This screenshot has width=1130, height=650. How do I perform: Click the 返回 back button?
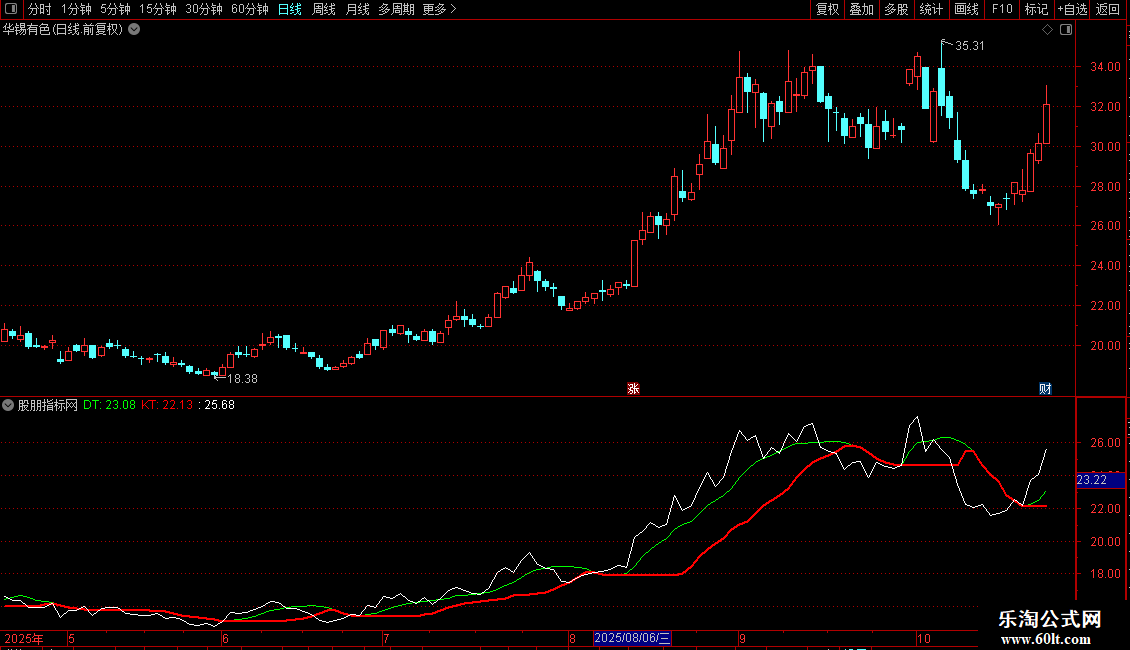coord(1108,9)
